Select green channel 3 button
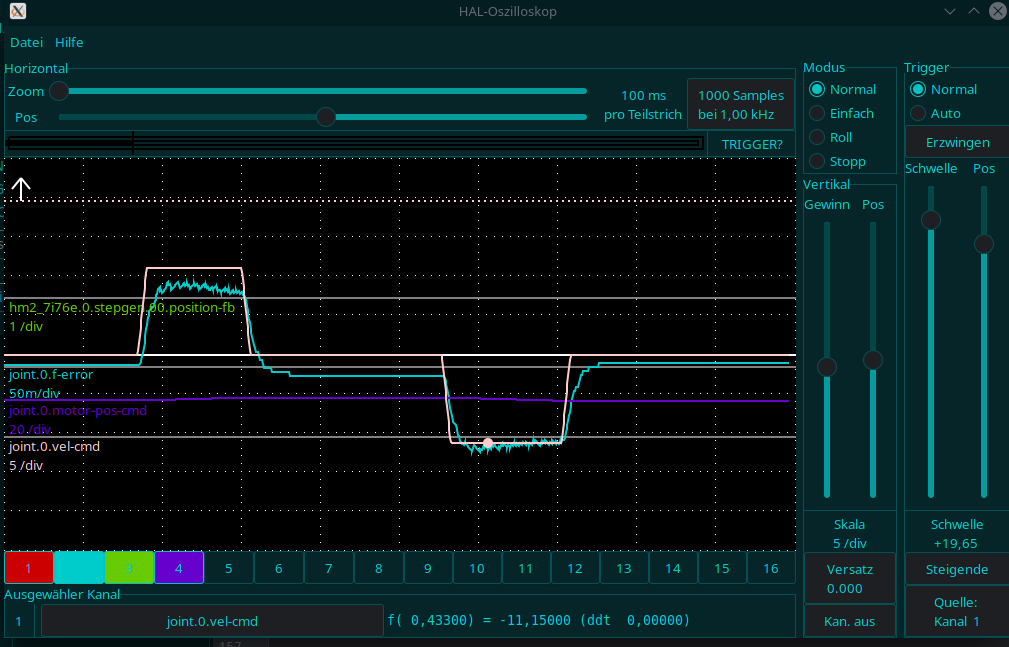1009x647 pixels. [x=129, y=568]
